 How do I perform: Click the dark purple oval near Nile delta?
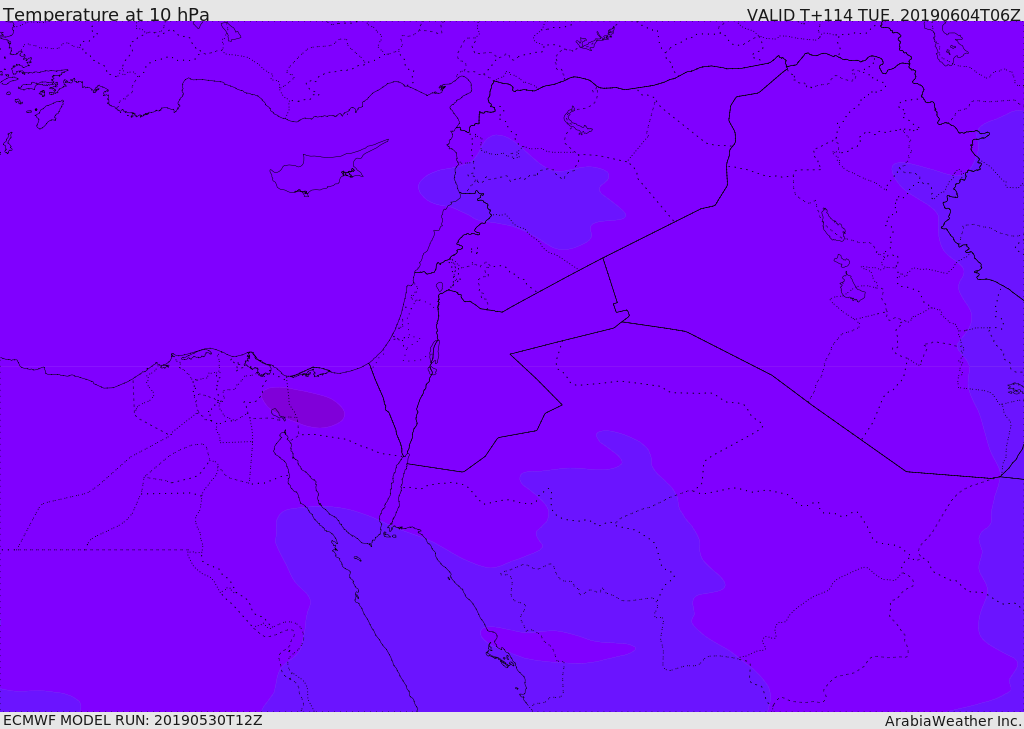coord(303,408)
